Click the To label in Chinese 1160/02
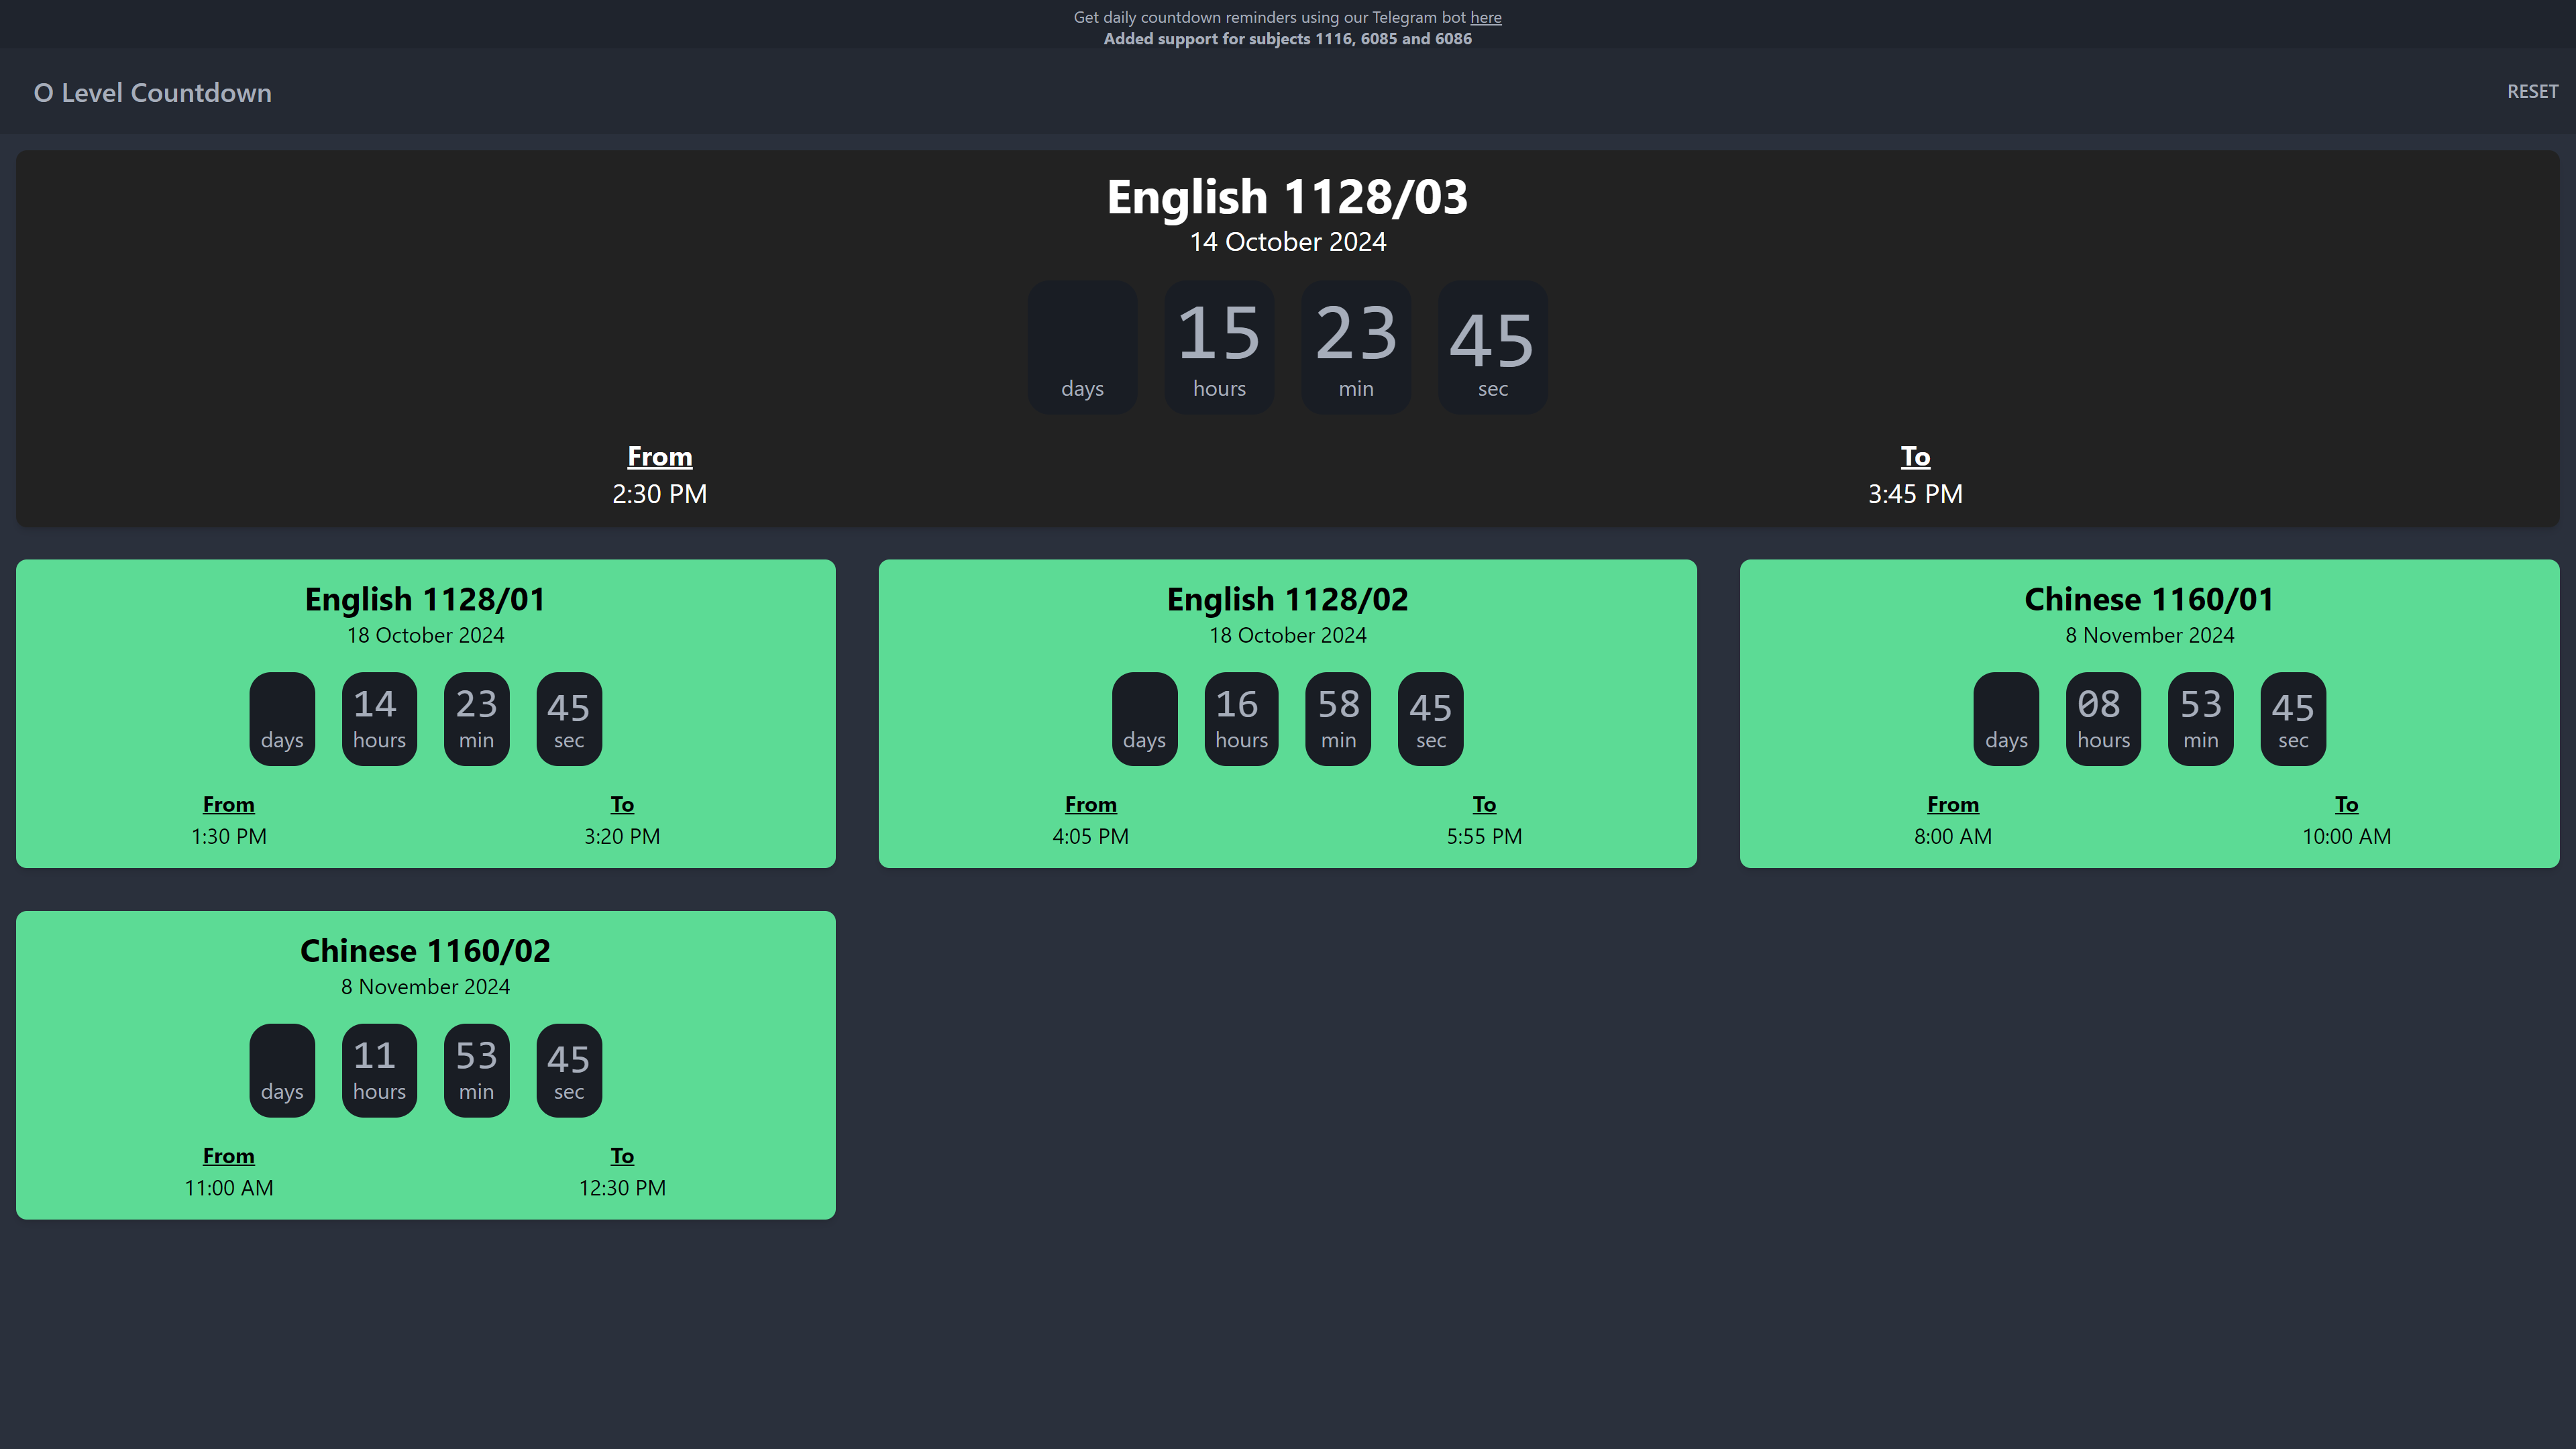 (622, 1156)
